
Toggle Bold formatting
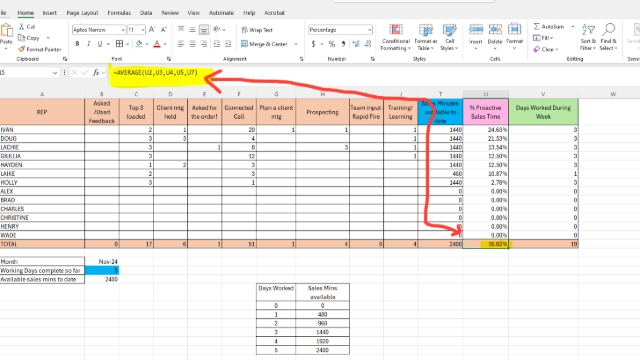pos(77,44)
